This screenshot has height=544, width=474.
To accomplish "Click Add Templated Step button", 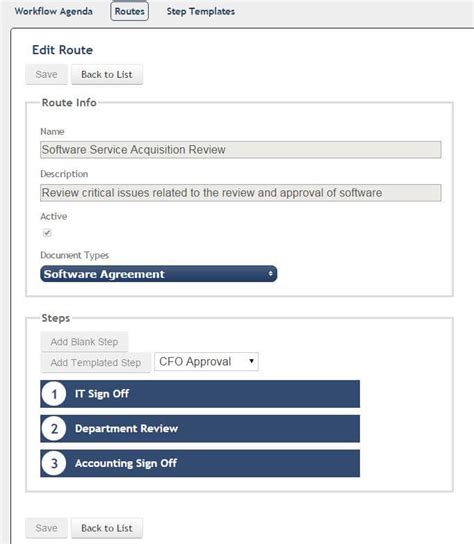I will coord(96,363).
